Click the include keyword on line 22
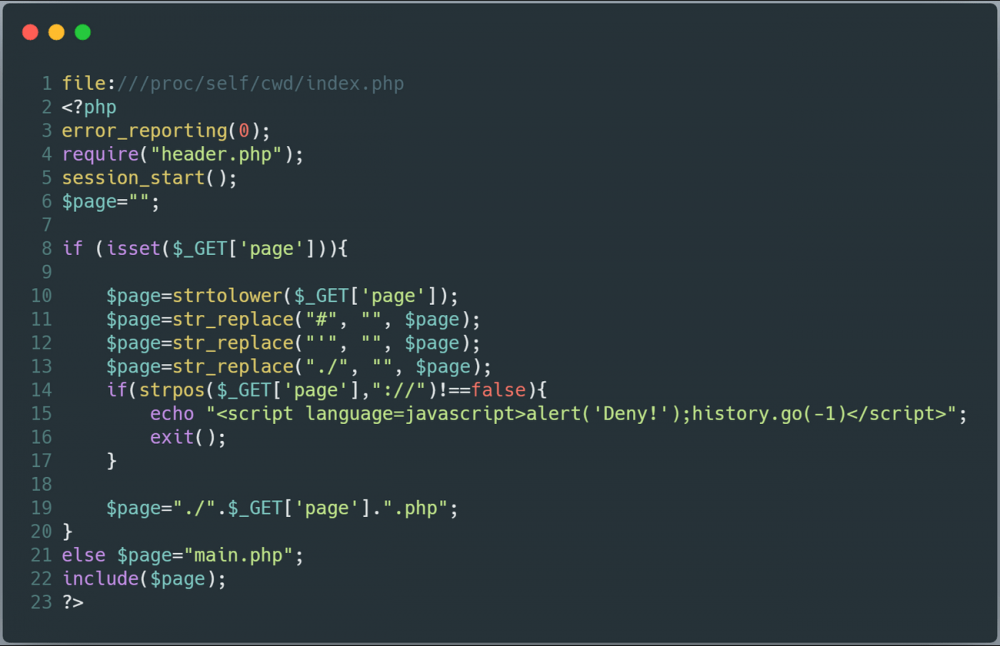 (100, 579)
